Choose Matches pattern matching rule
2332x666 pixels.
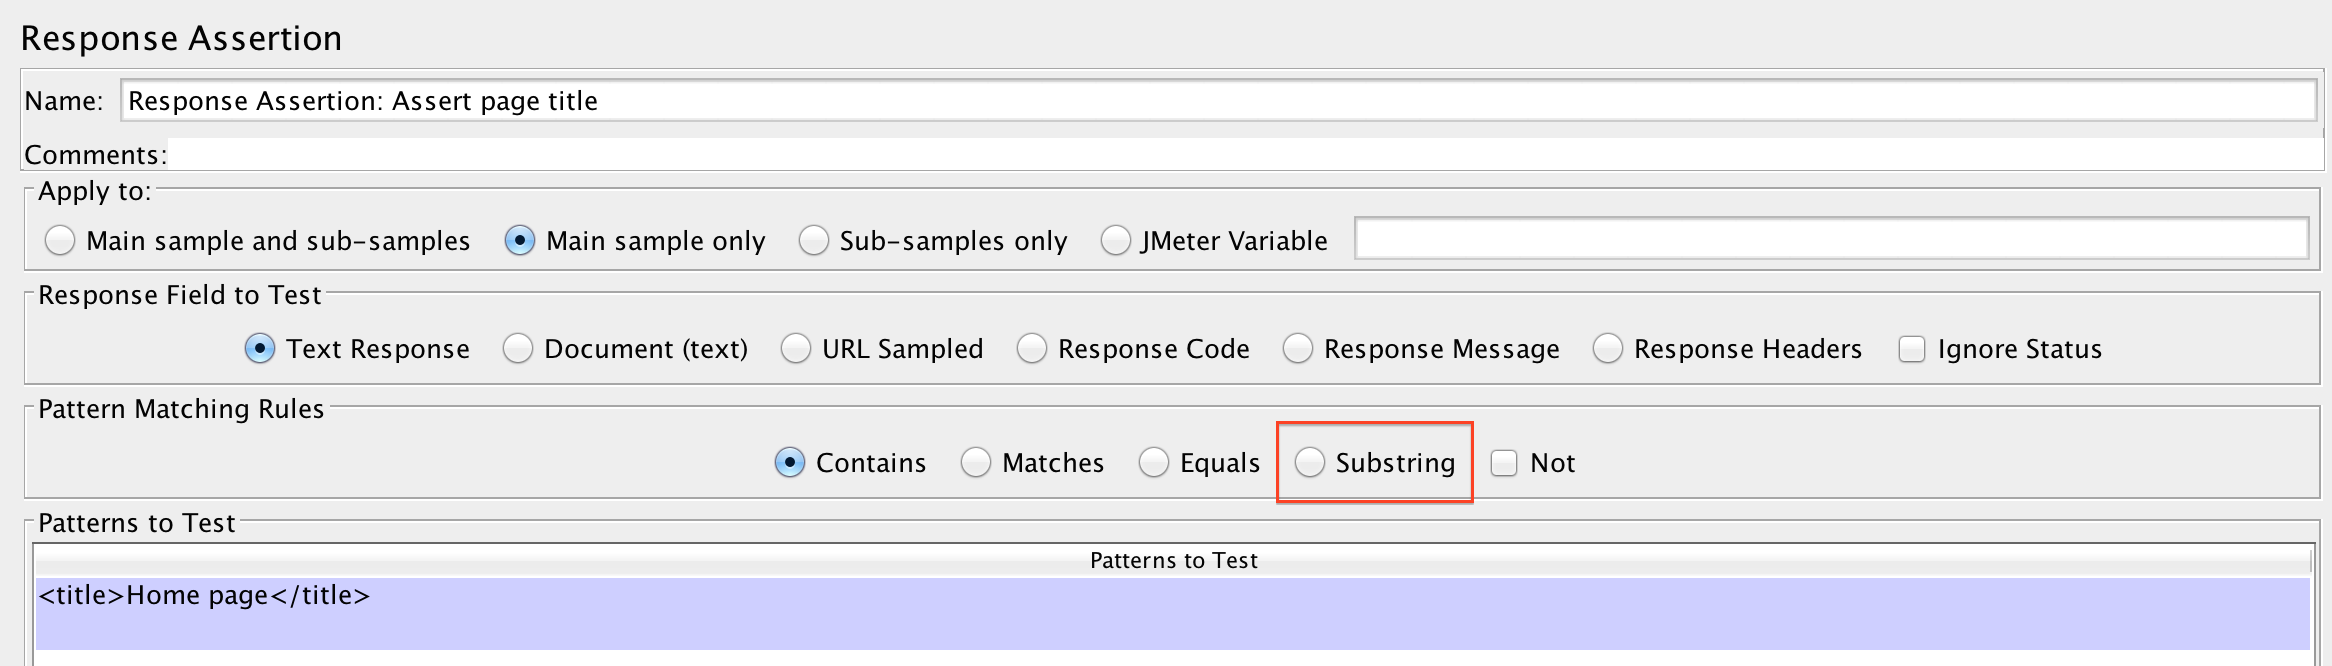(x=976, y=463)
